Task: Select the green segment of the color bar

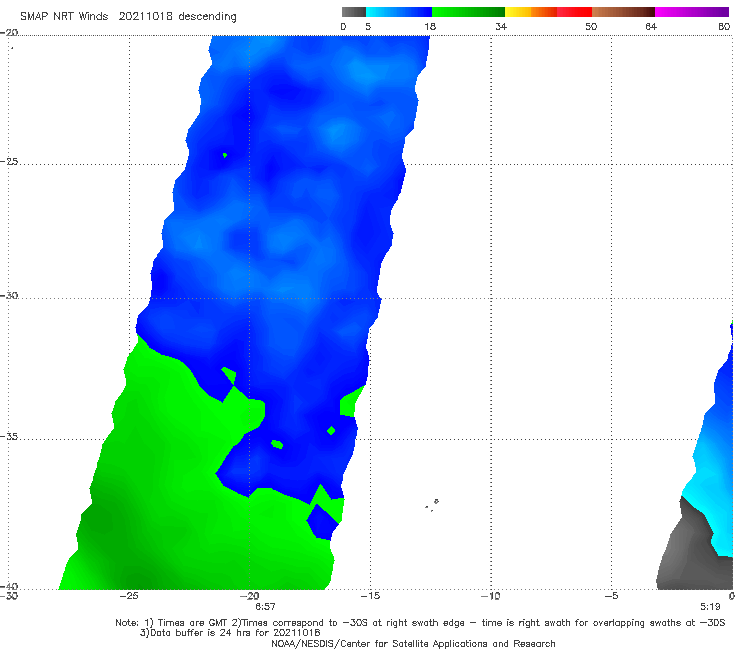Action: point(468,12)
